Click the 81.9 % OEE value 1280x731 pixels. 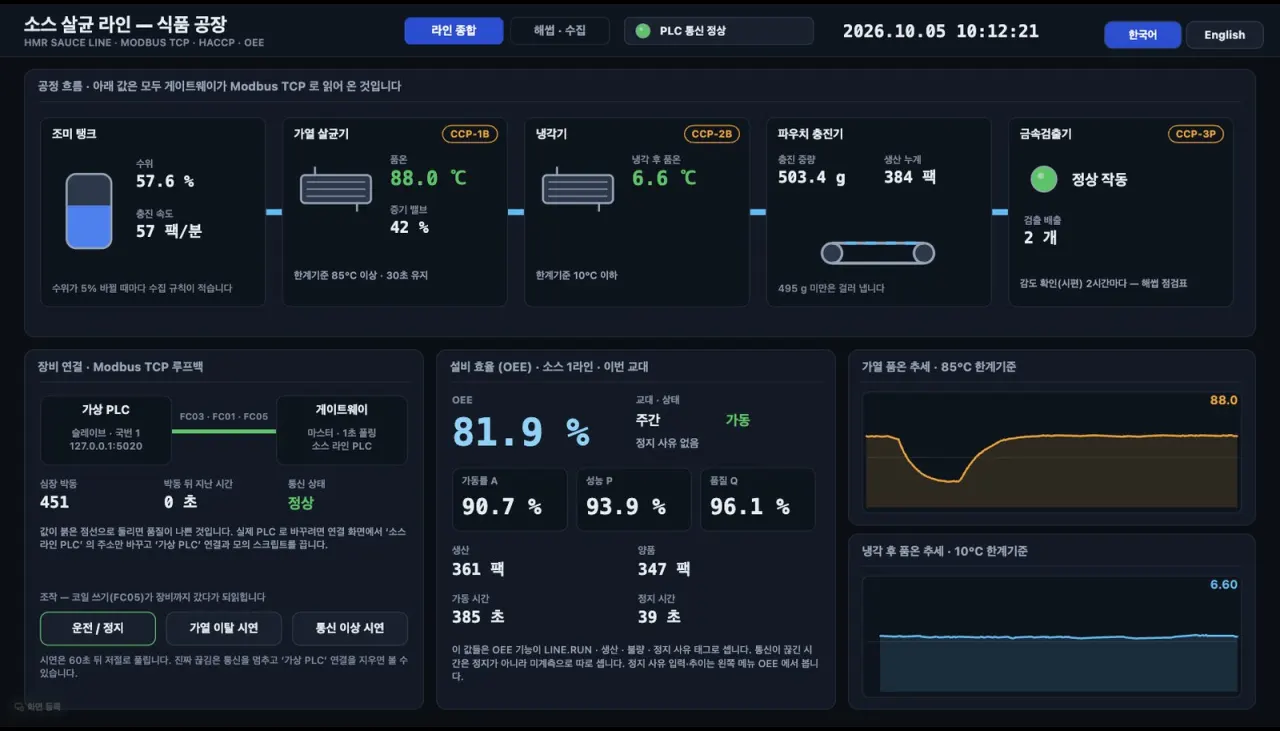point(520,431)
